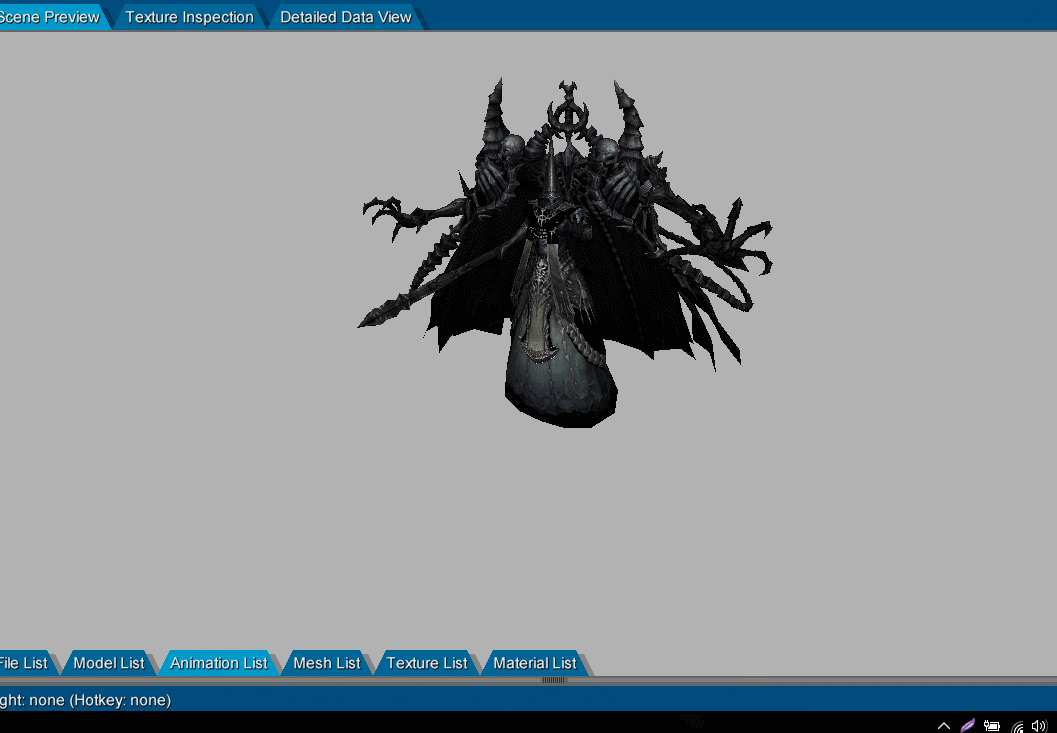Viewport: 1057px width, 733px height.
Task: Show hidden system tray icons chevron
Action: (x=944, y=726)
